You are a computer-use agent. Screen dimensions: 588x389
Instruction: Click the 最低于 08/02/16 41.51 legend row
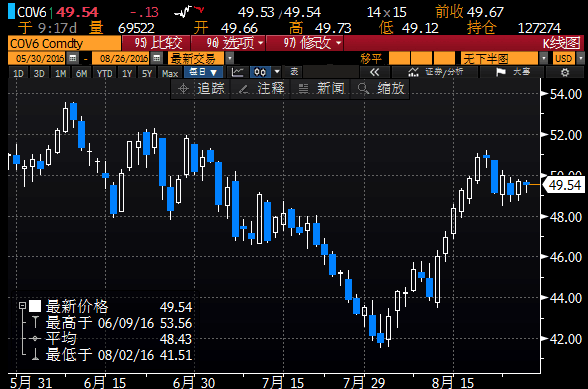[x=112, y=354]
